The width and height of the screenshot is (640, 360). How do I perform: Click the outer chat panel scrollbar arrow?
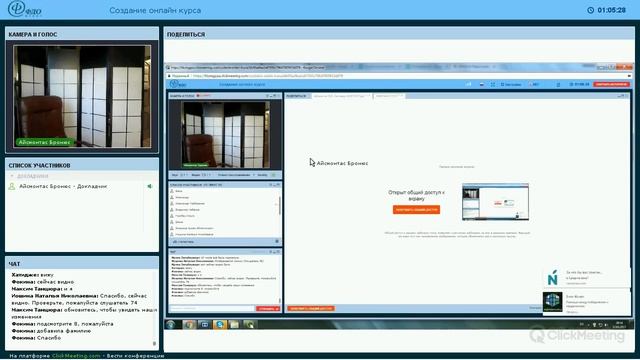coord(154,344)
